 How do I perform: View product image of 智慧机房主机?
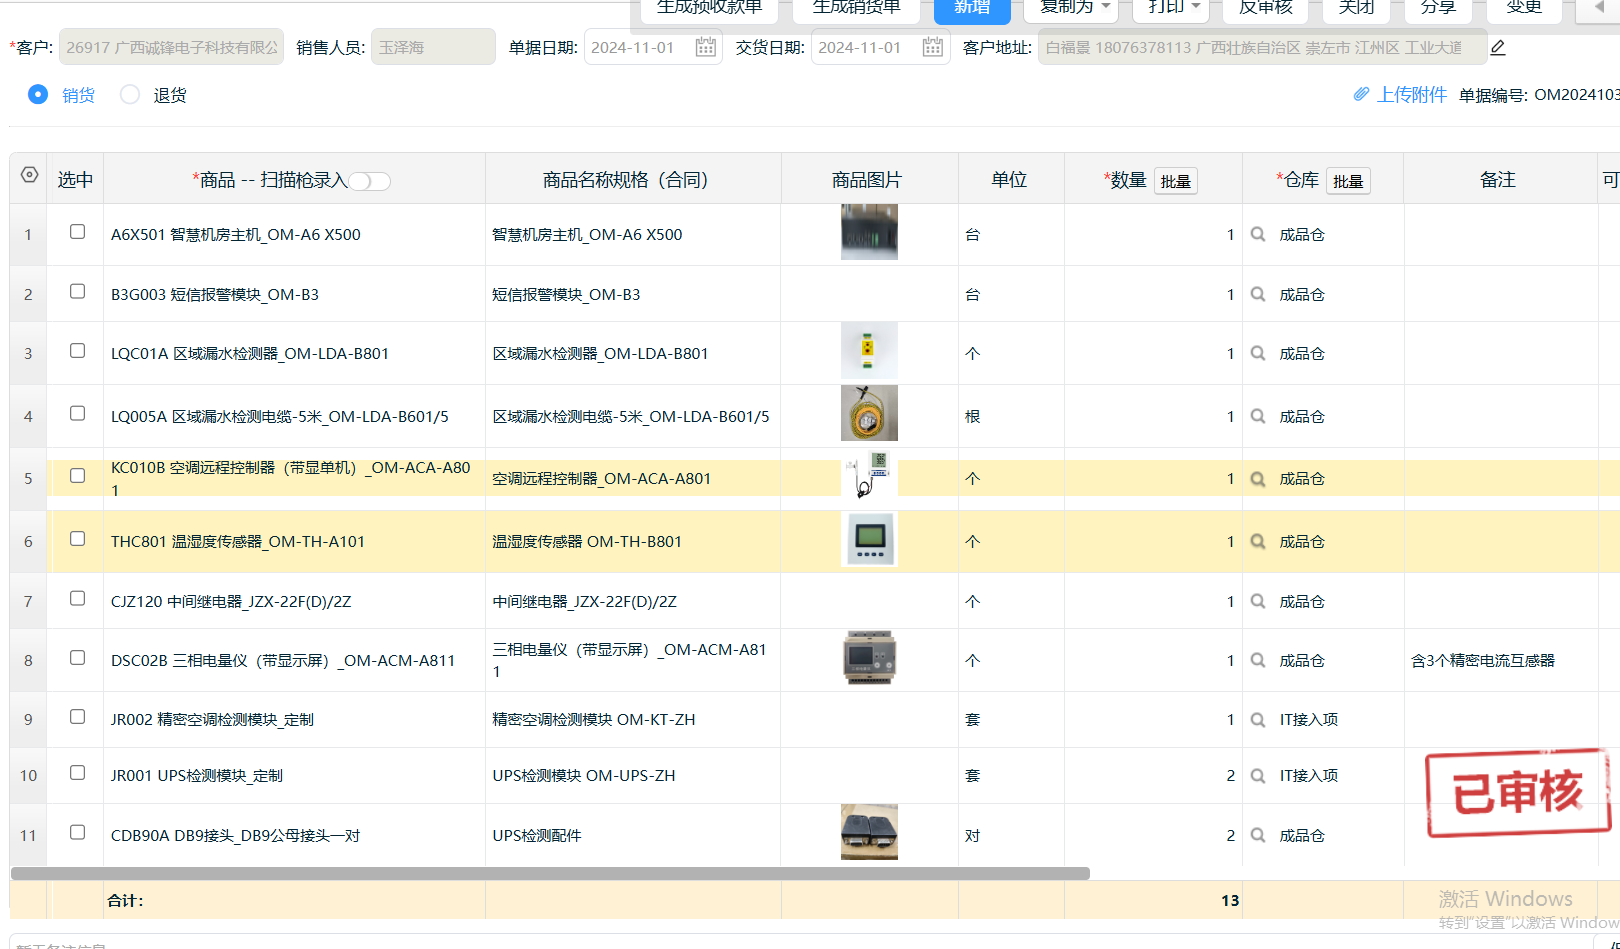click(x=869, y=232)
